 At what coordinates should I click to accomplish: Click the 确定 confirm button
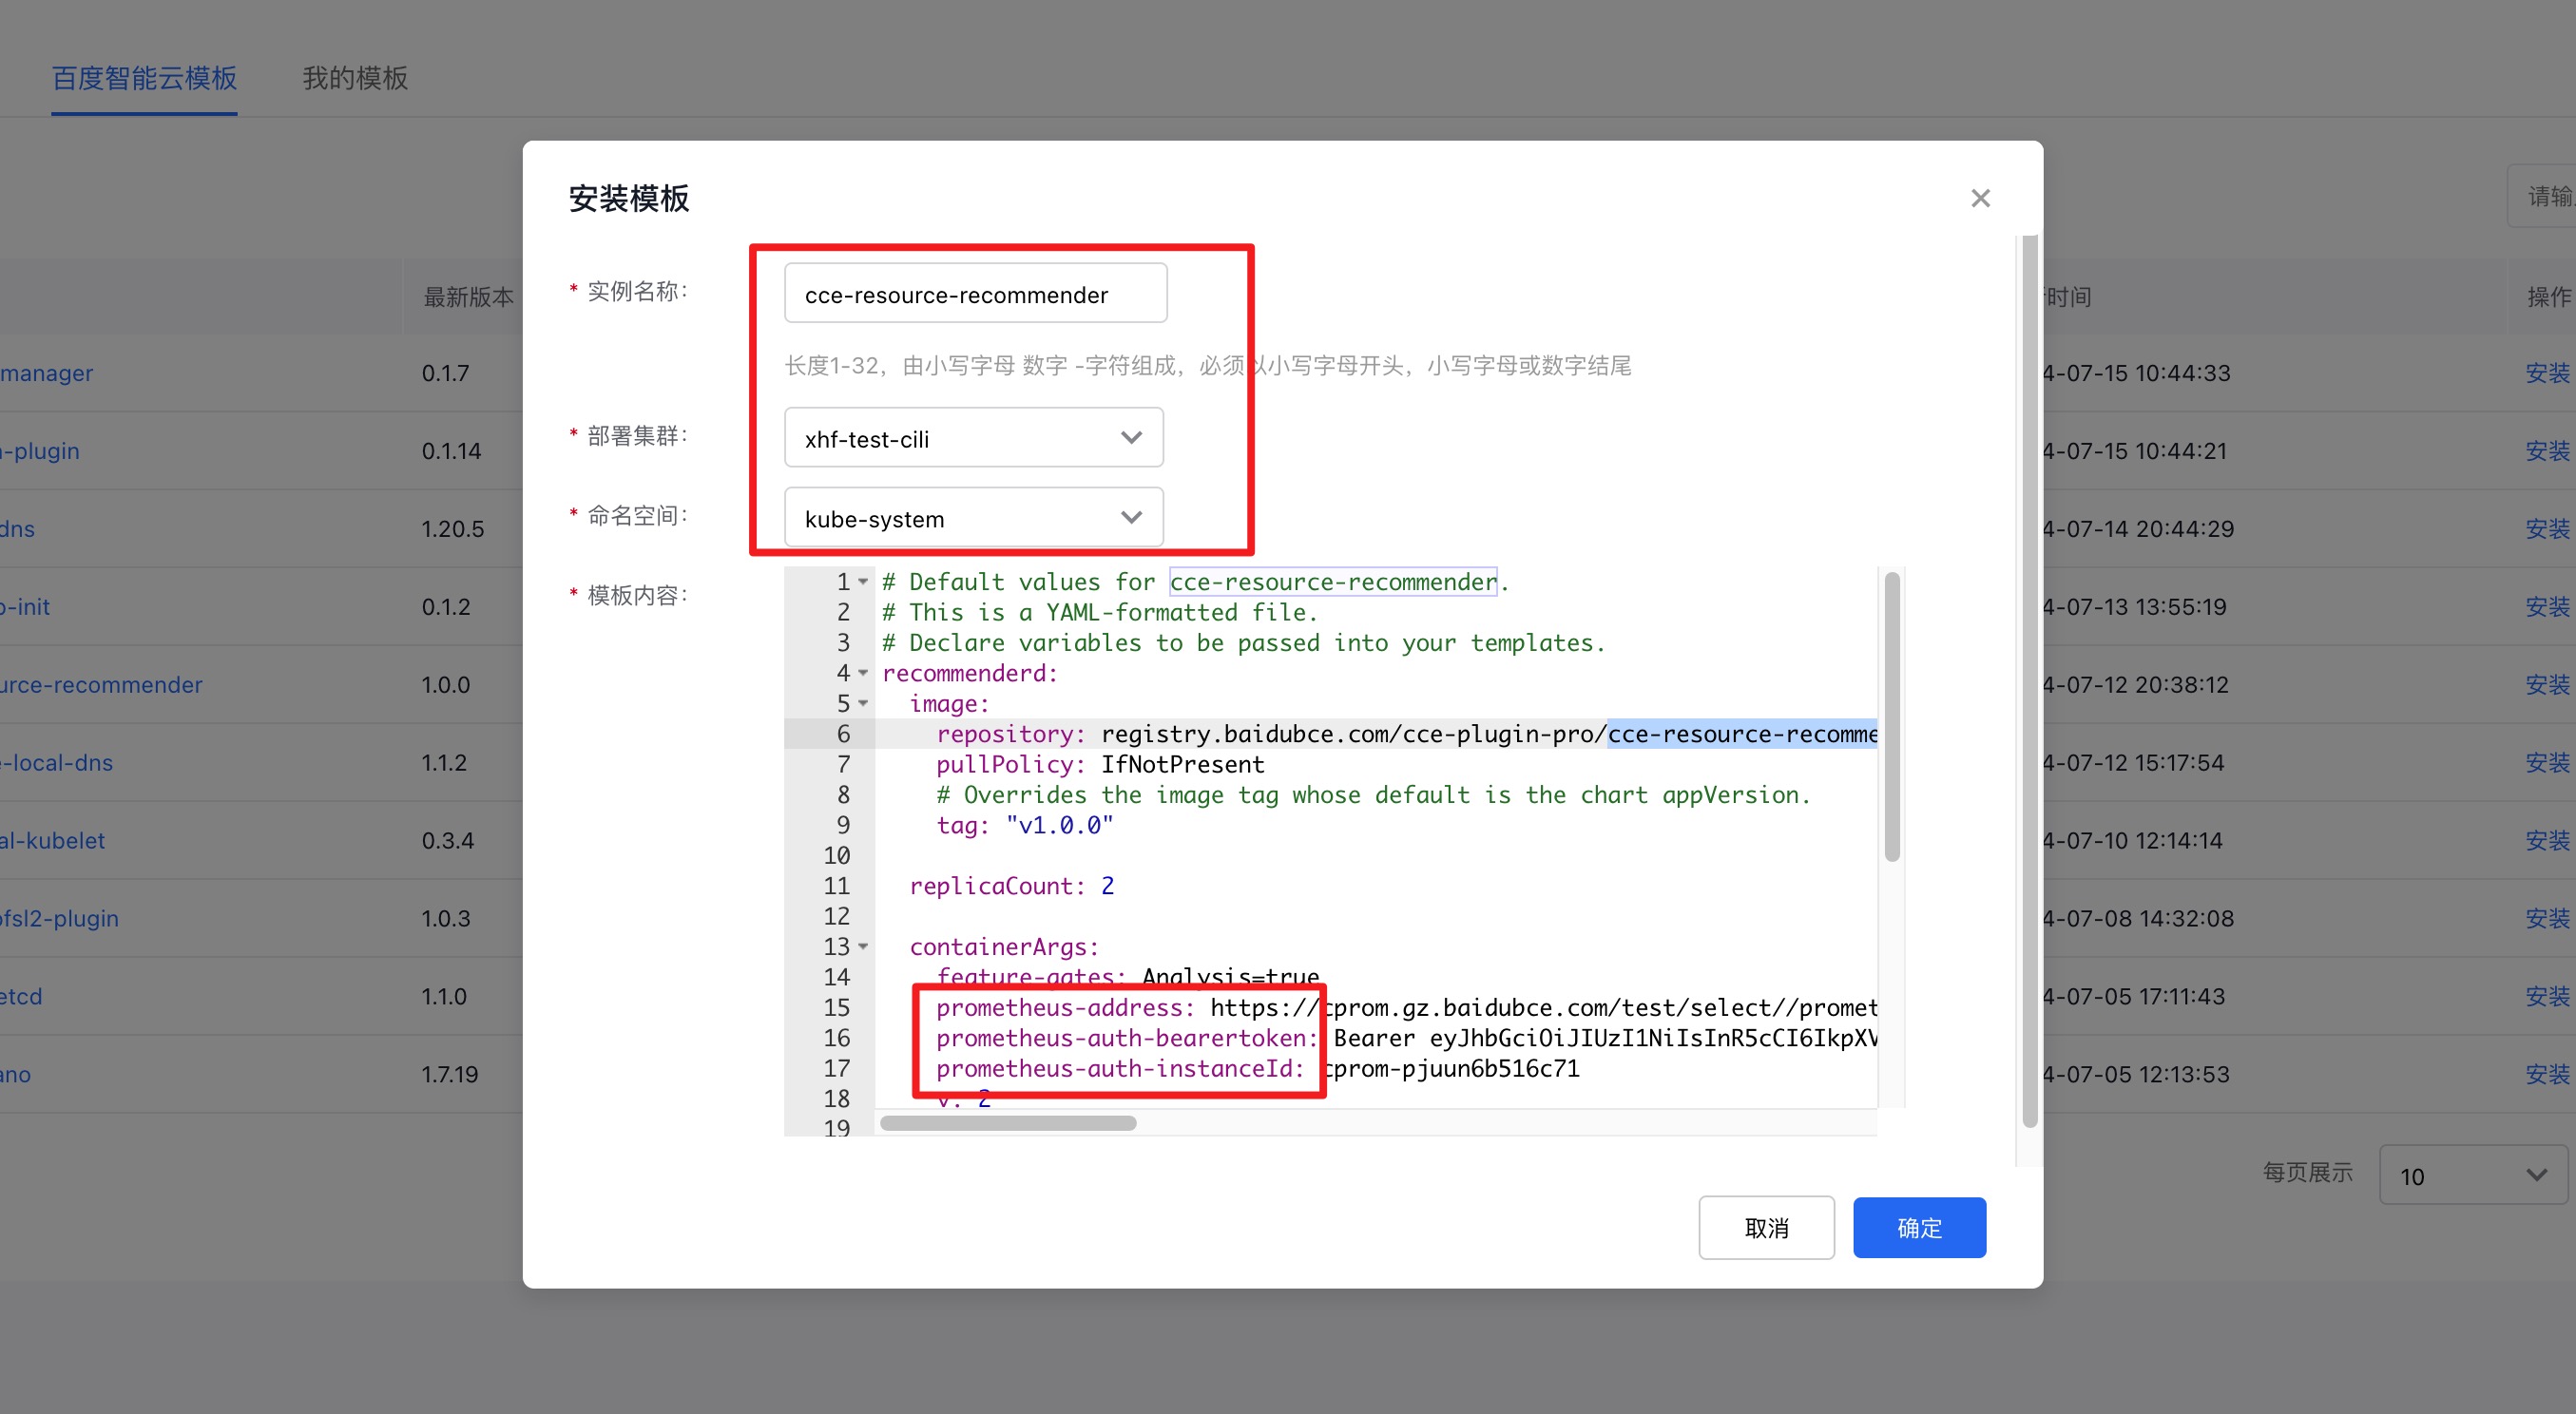1919,1227
